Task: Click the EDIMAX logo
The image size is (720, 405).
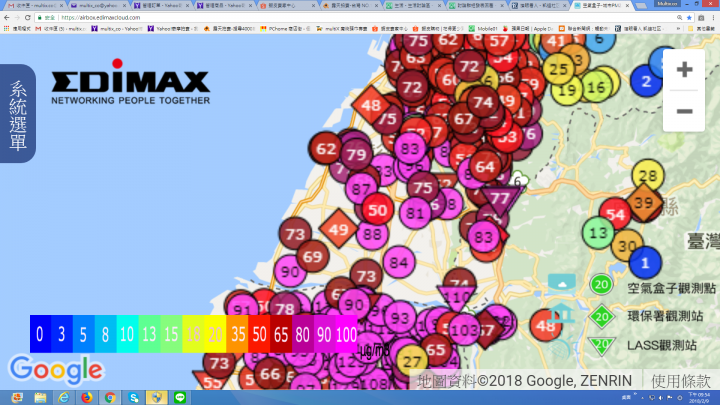Action: click(131, 82)
